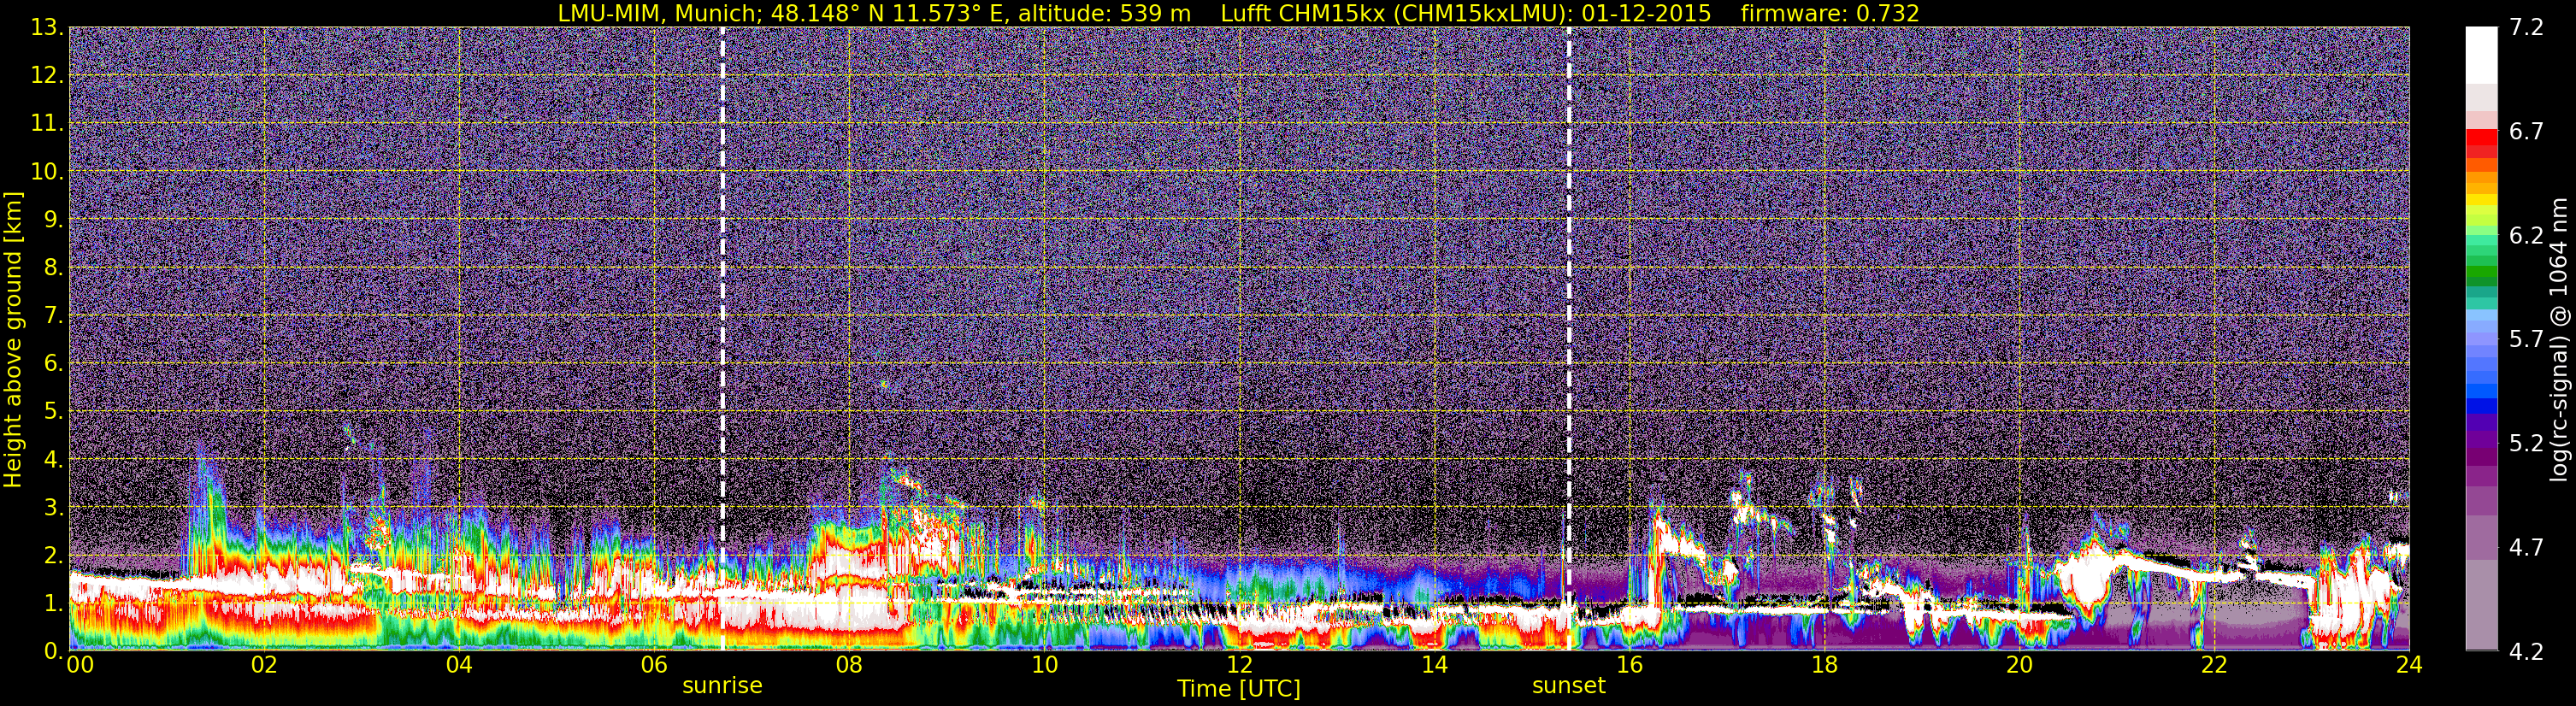Click the "sunset" label below the time axis

1568,686
